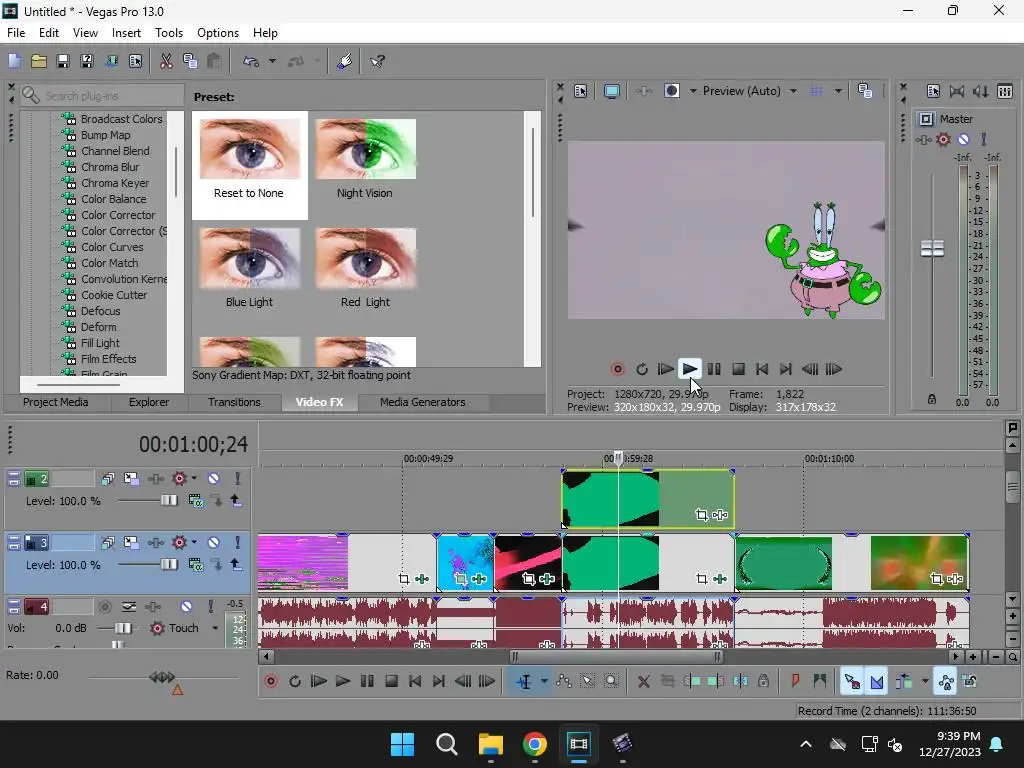Click Stop in the preview transport
The width and height of the screenshot is (1024, 768).
tap(738, 369)
